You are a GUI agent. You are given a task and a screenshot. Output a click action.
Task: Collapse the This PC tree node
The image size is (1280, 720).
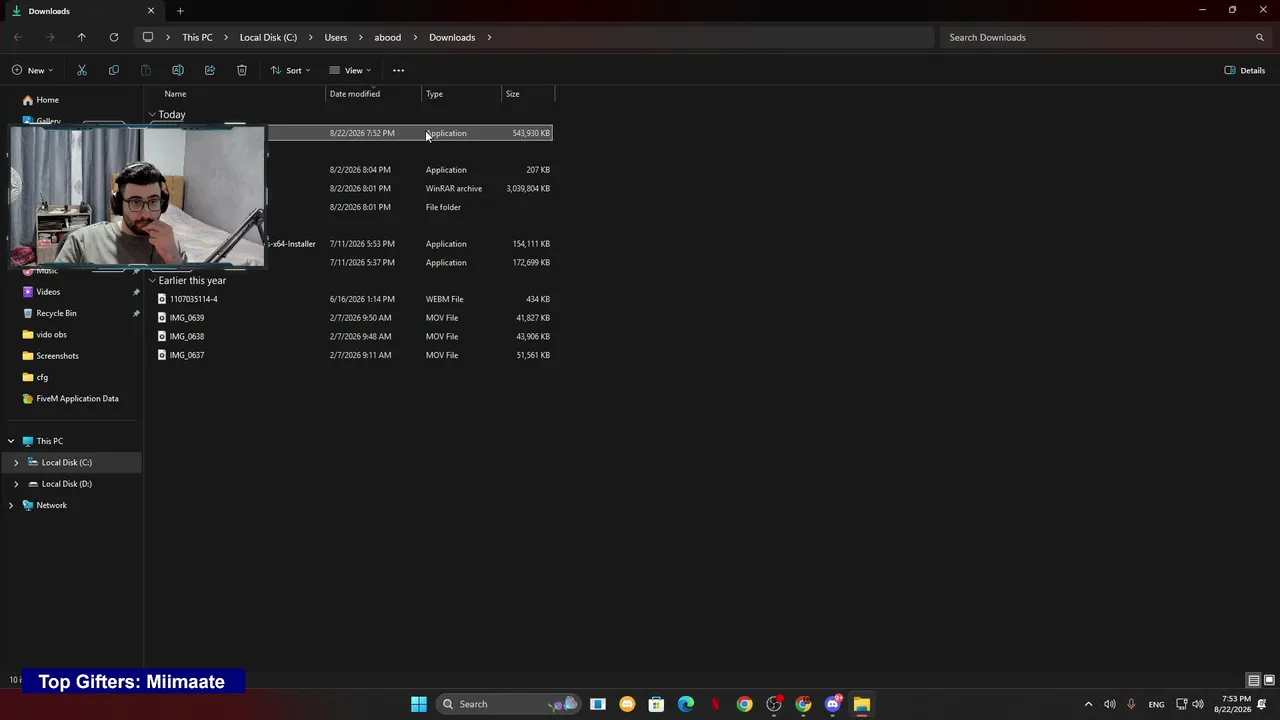click(x=11, y=441)
